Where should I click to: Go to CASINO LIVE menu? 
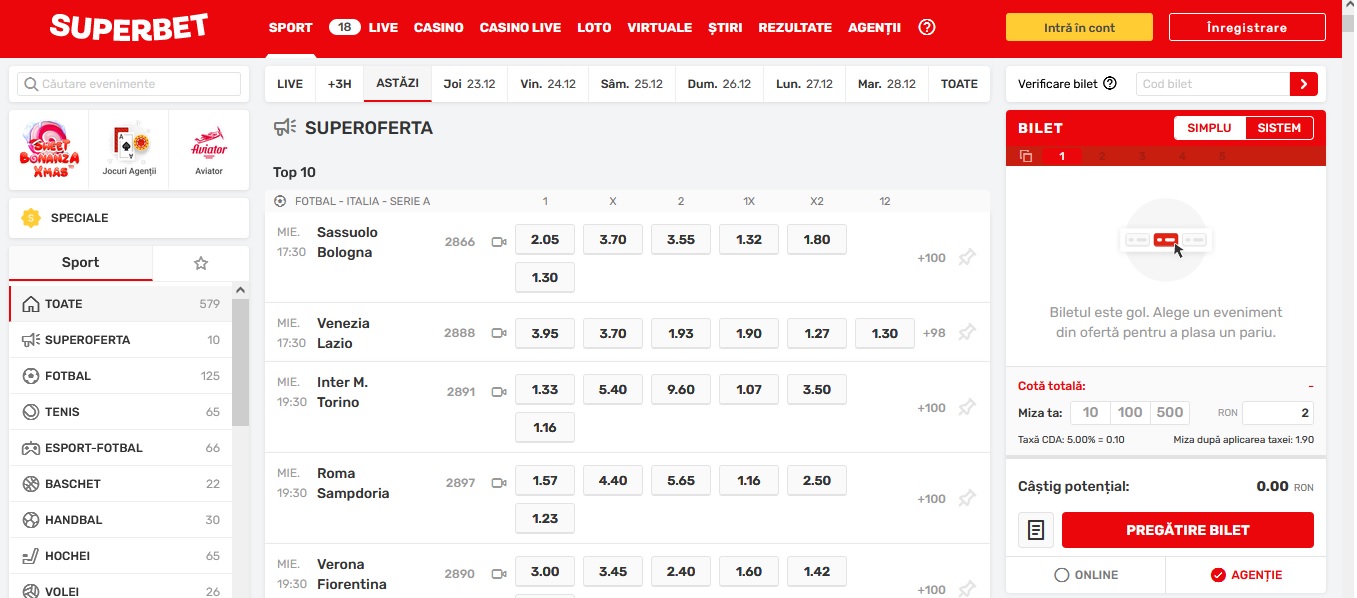[520, 28]
